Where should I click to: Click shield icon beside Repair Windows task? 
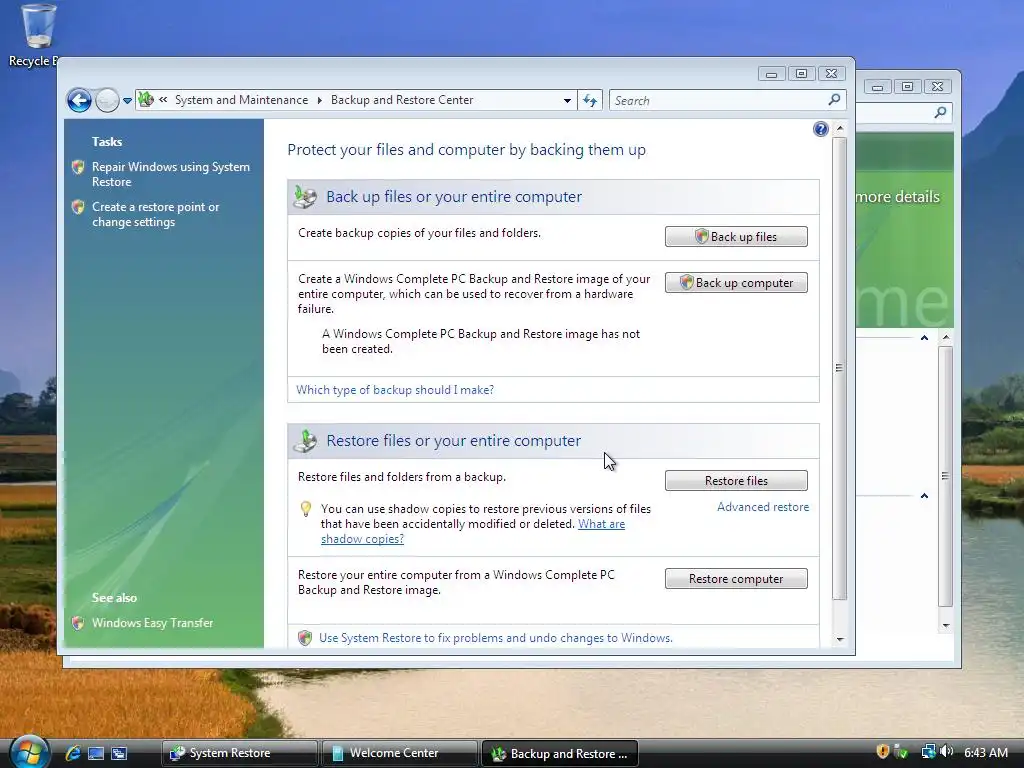click(78, 167)
